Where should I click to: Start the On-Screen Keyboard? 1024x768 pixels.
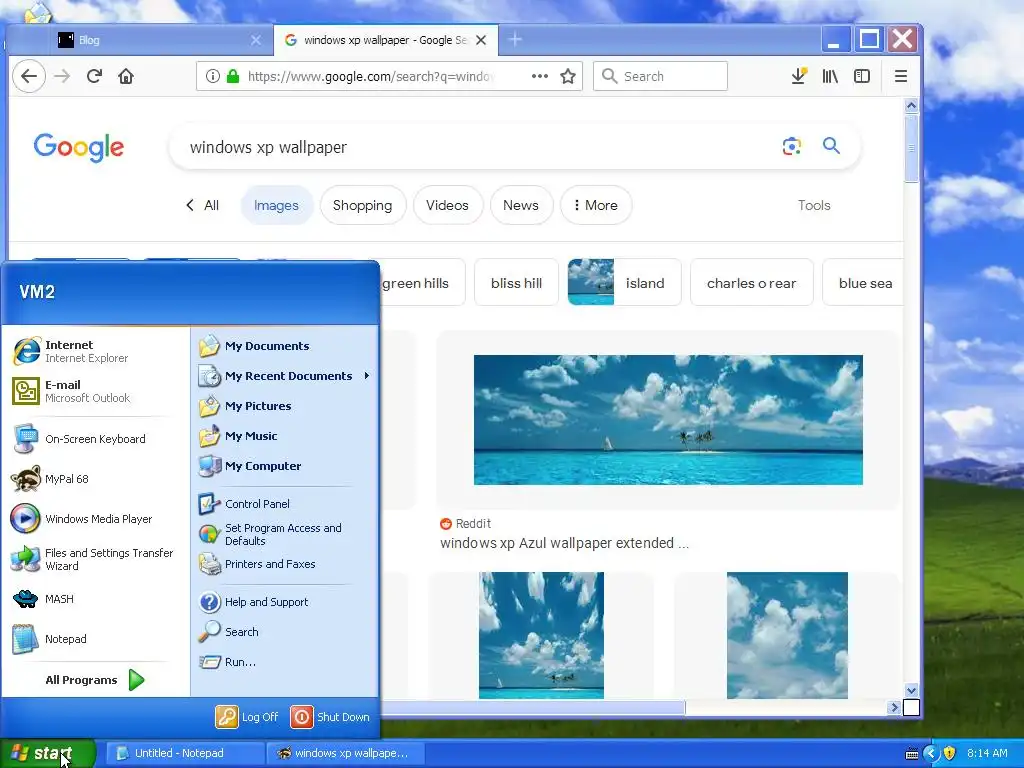[x=97, y=439]
